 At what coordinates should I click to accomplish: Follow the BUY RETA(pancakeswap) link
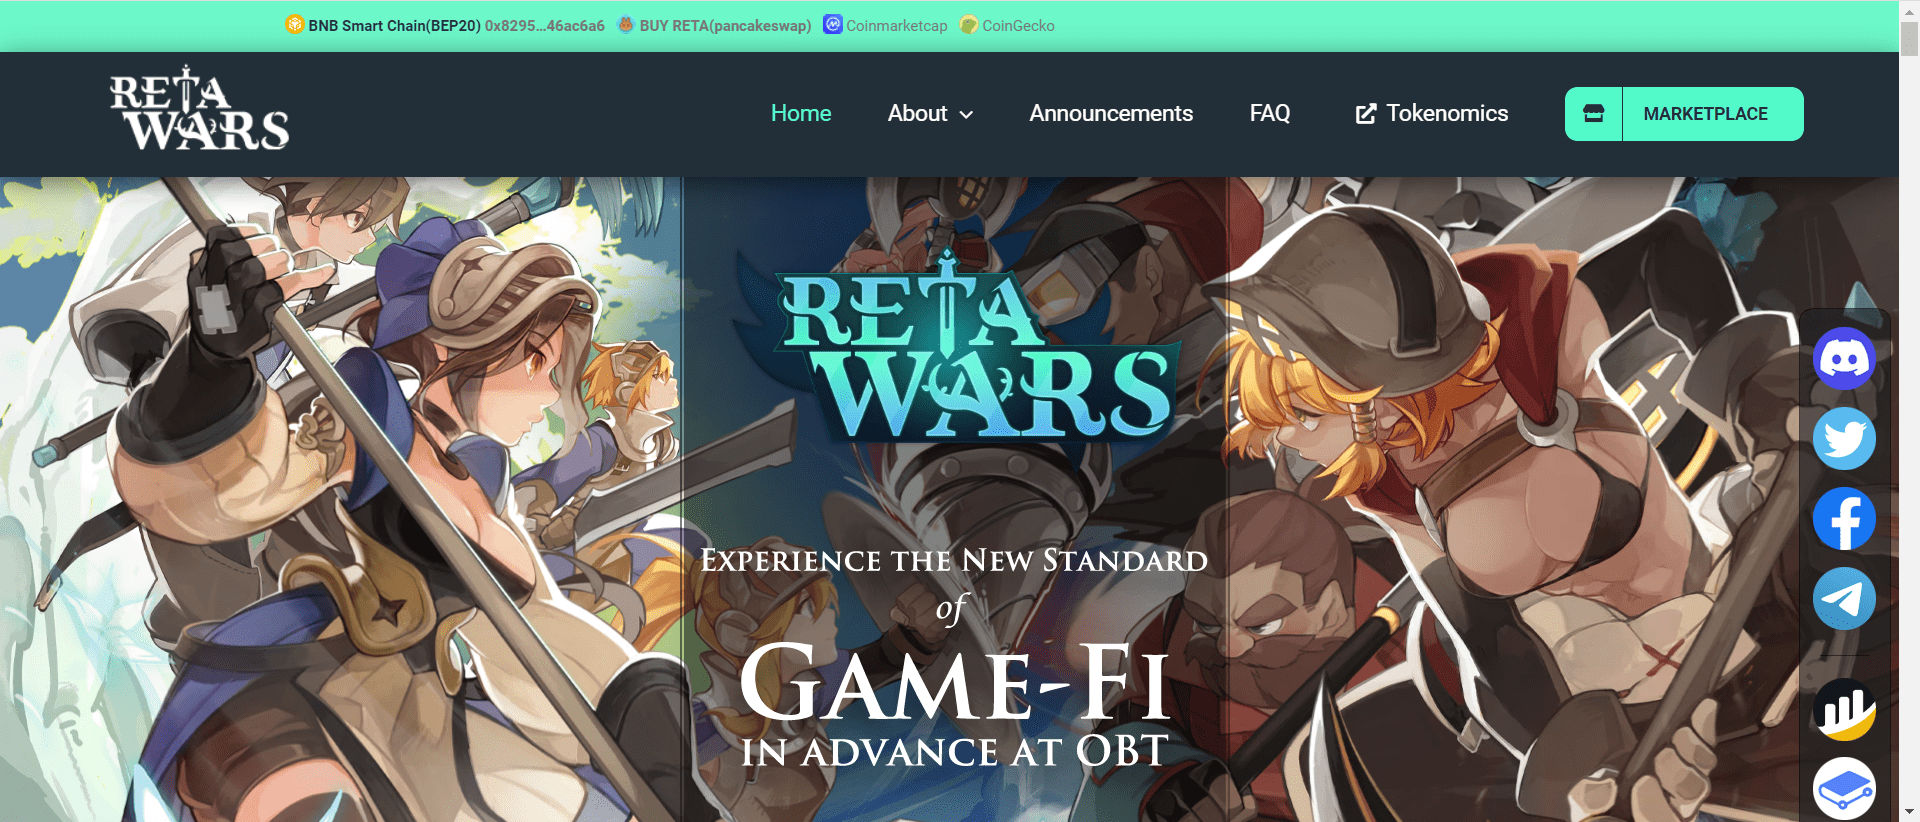coord(725,26)
